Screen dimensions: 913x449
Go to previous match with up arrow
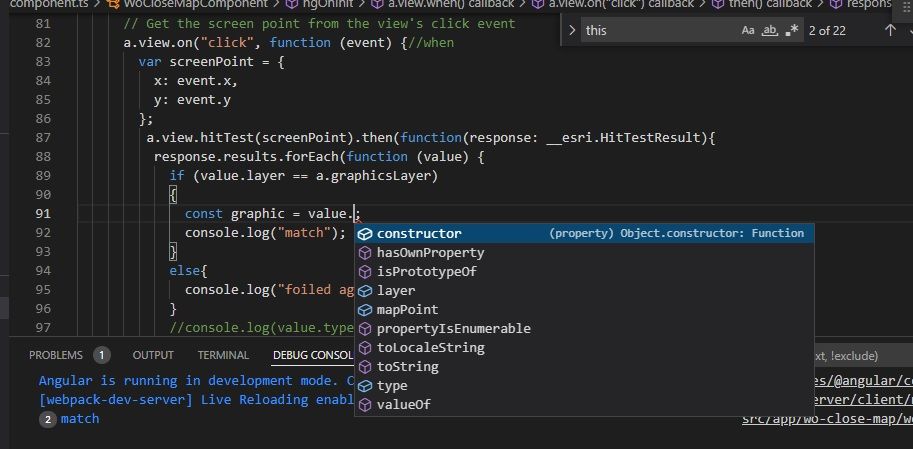tap(890, 30)
